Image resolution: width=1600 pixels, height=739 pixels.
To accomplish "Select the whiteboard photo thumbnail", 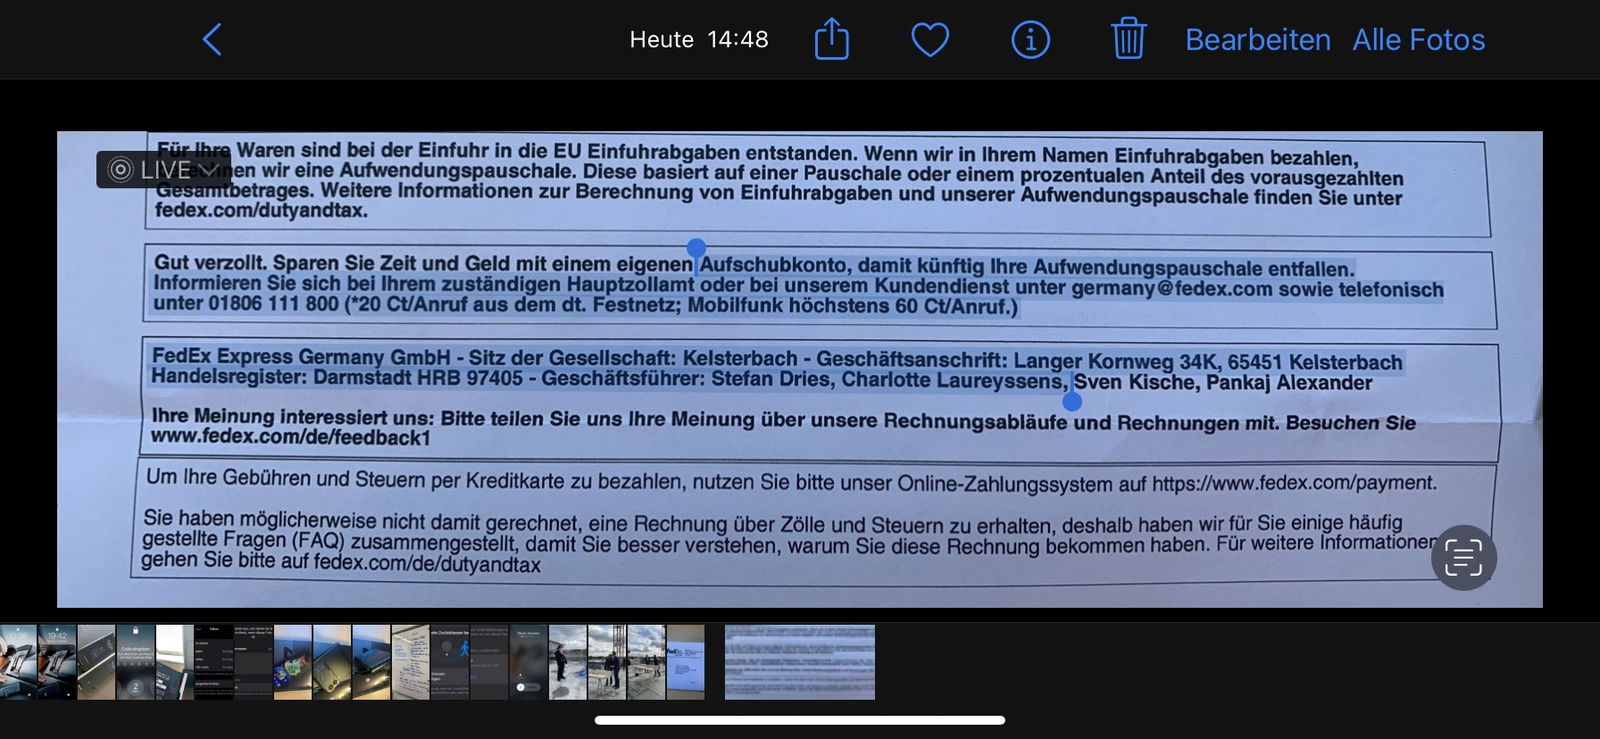I will [x=410, y=662].
